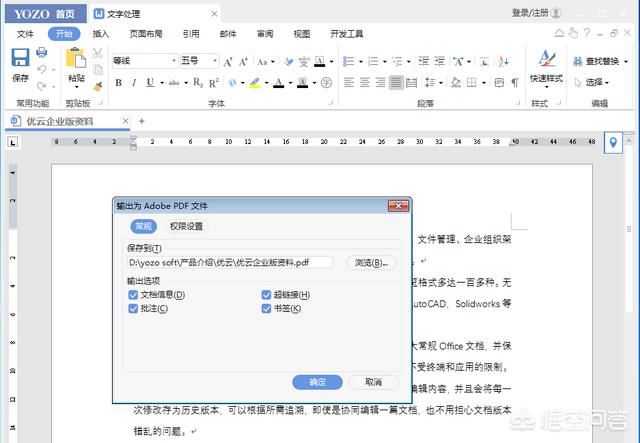Go to the YOZO 首页 home tab

coord(46,14)
